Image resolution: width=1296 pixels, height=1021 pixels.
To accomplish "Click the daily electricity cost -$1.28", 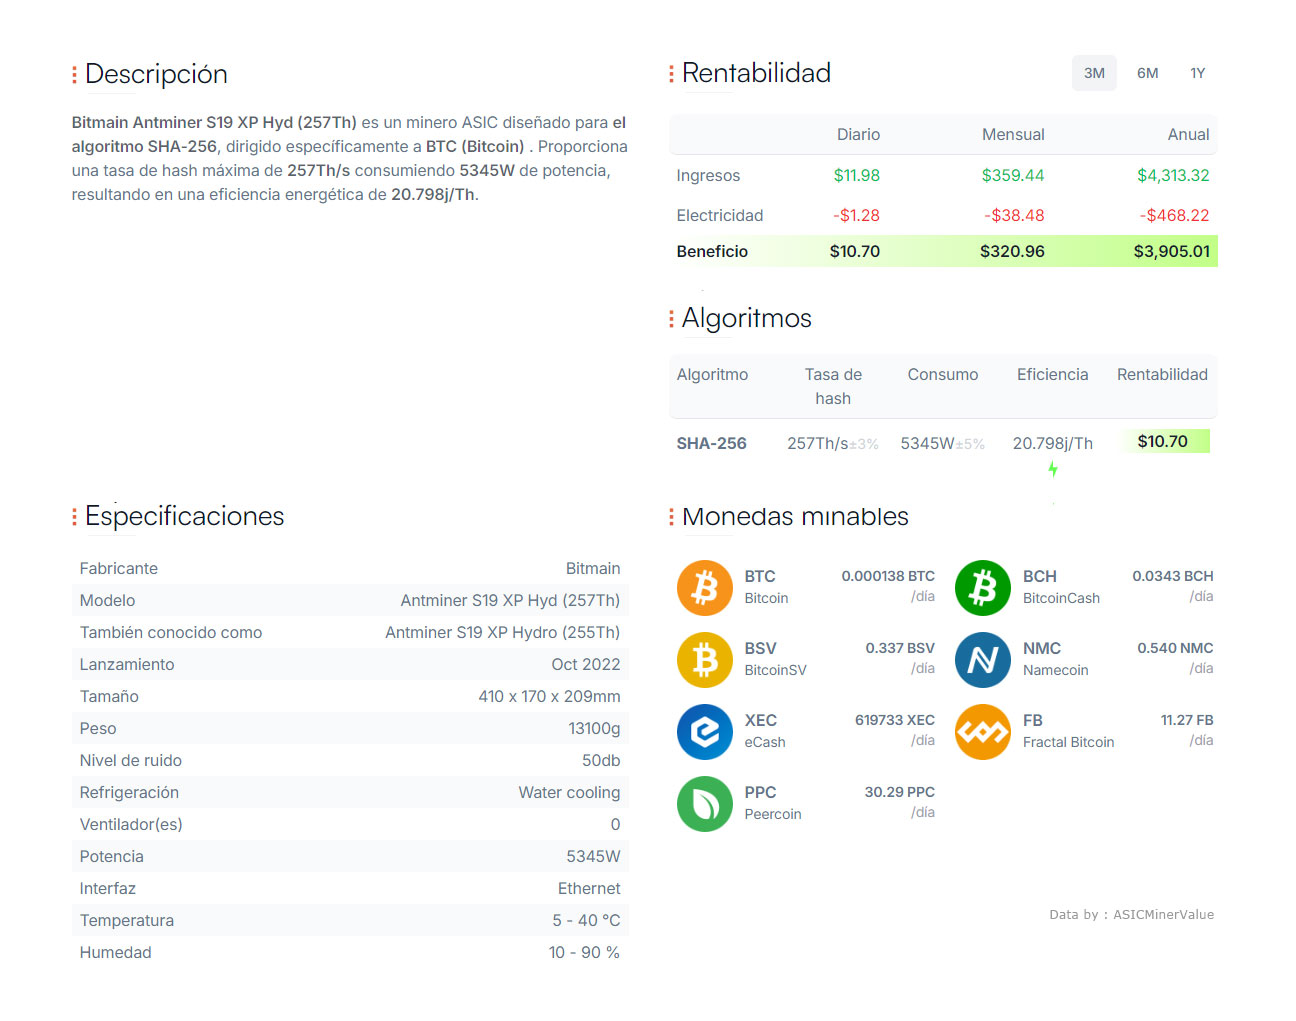I will (x=856, y=215).
